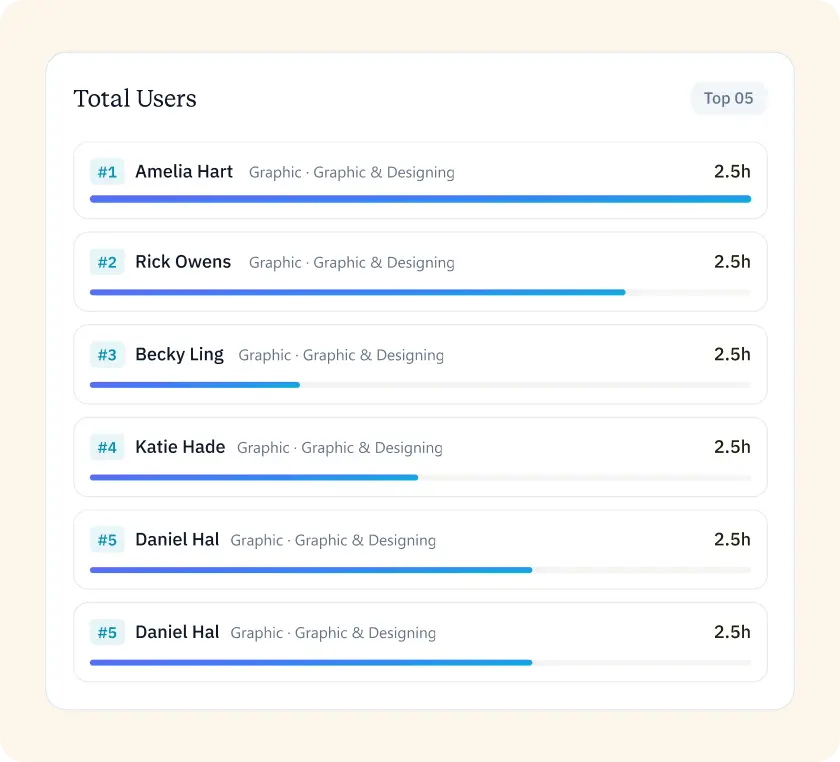The width and height of the screenshot is (840, 762).
Task: Select the bottom Daniel Hal card
Action: 420,642
